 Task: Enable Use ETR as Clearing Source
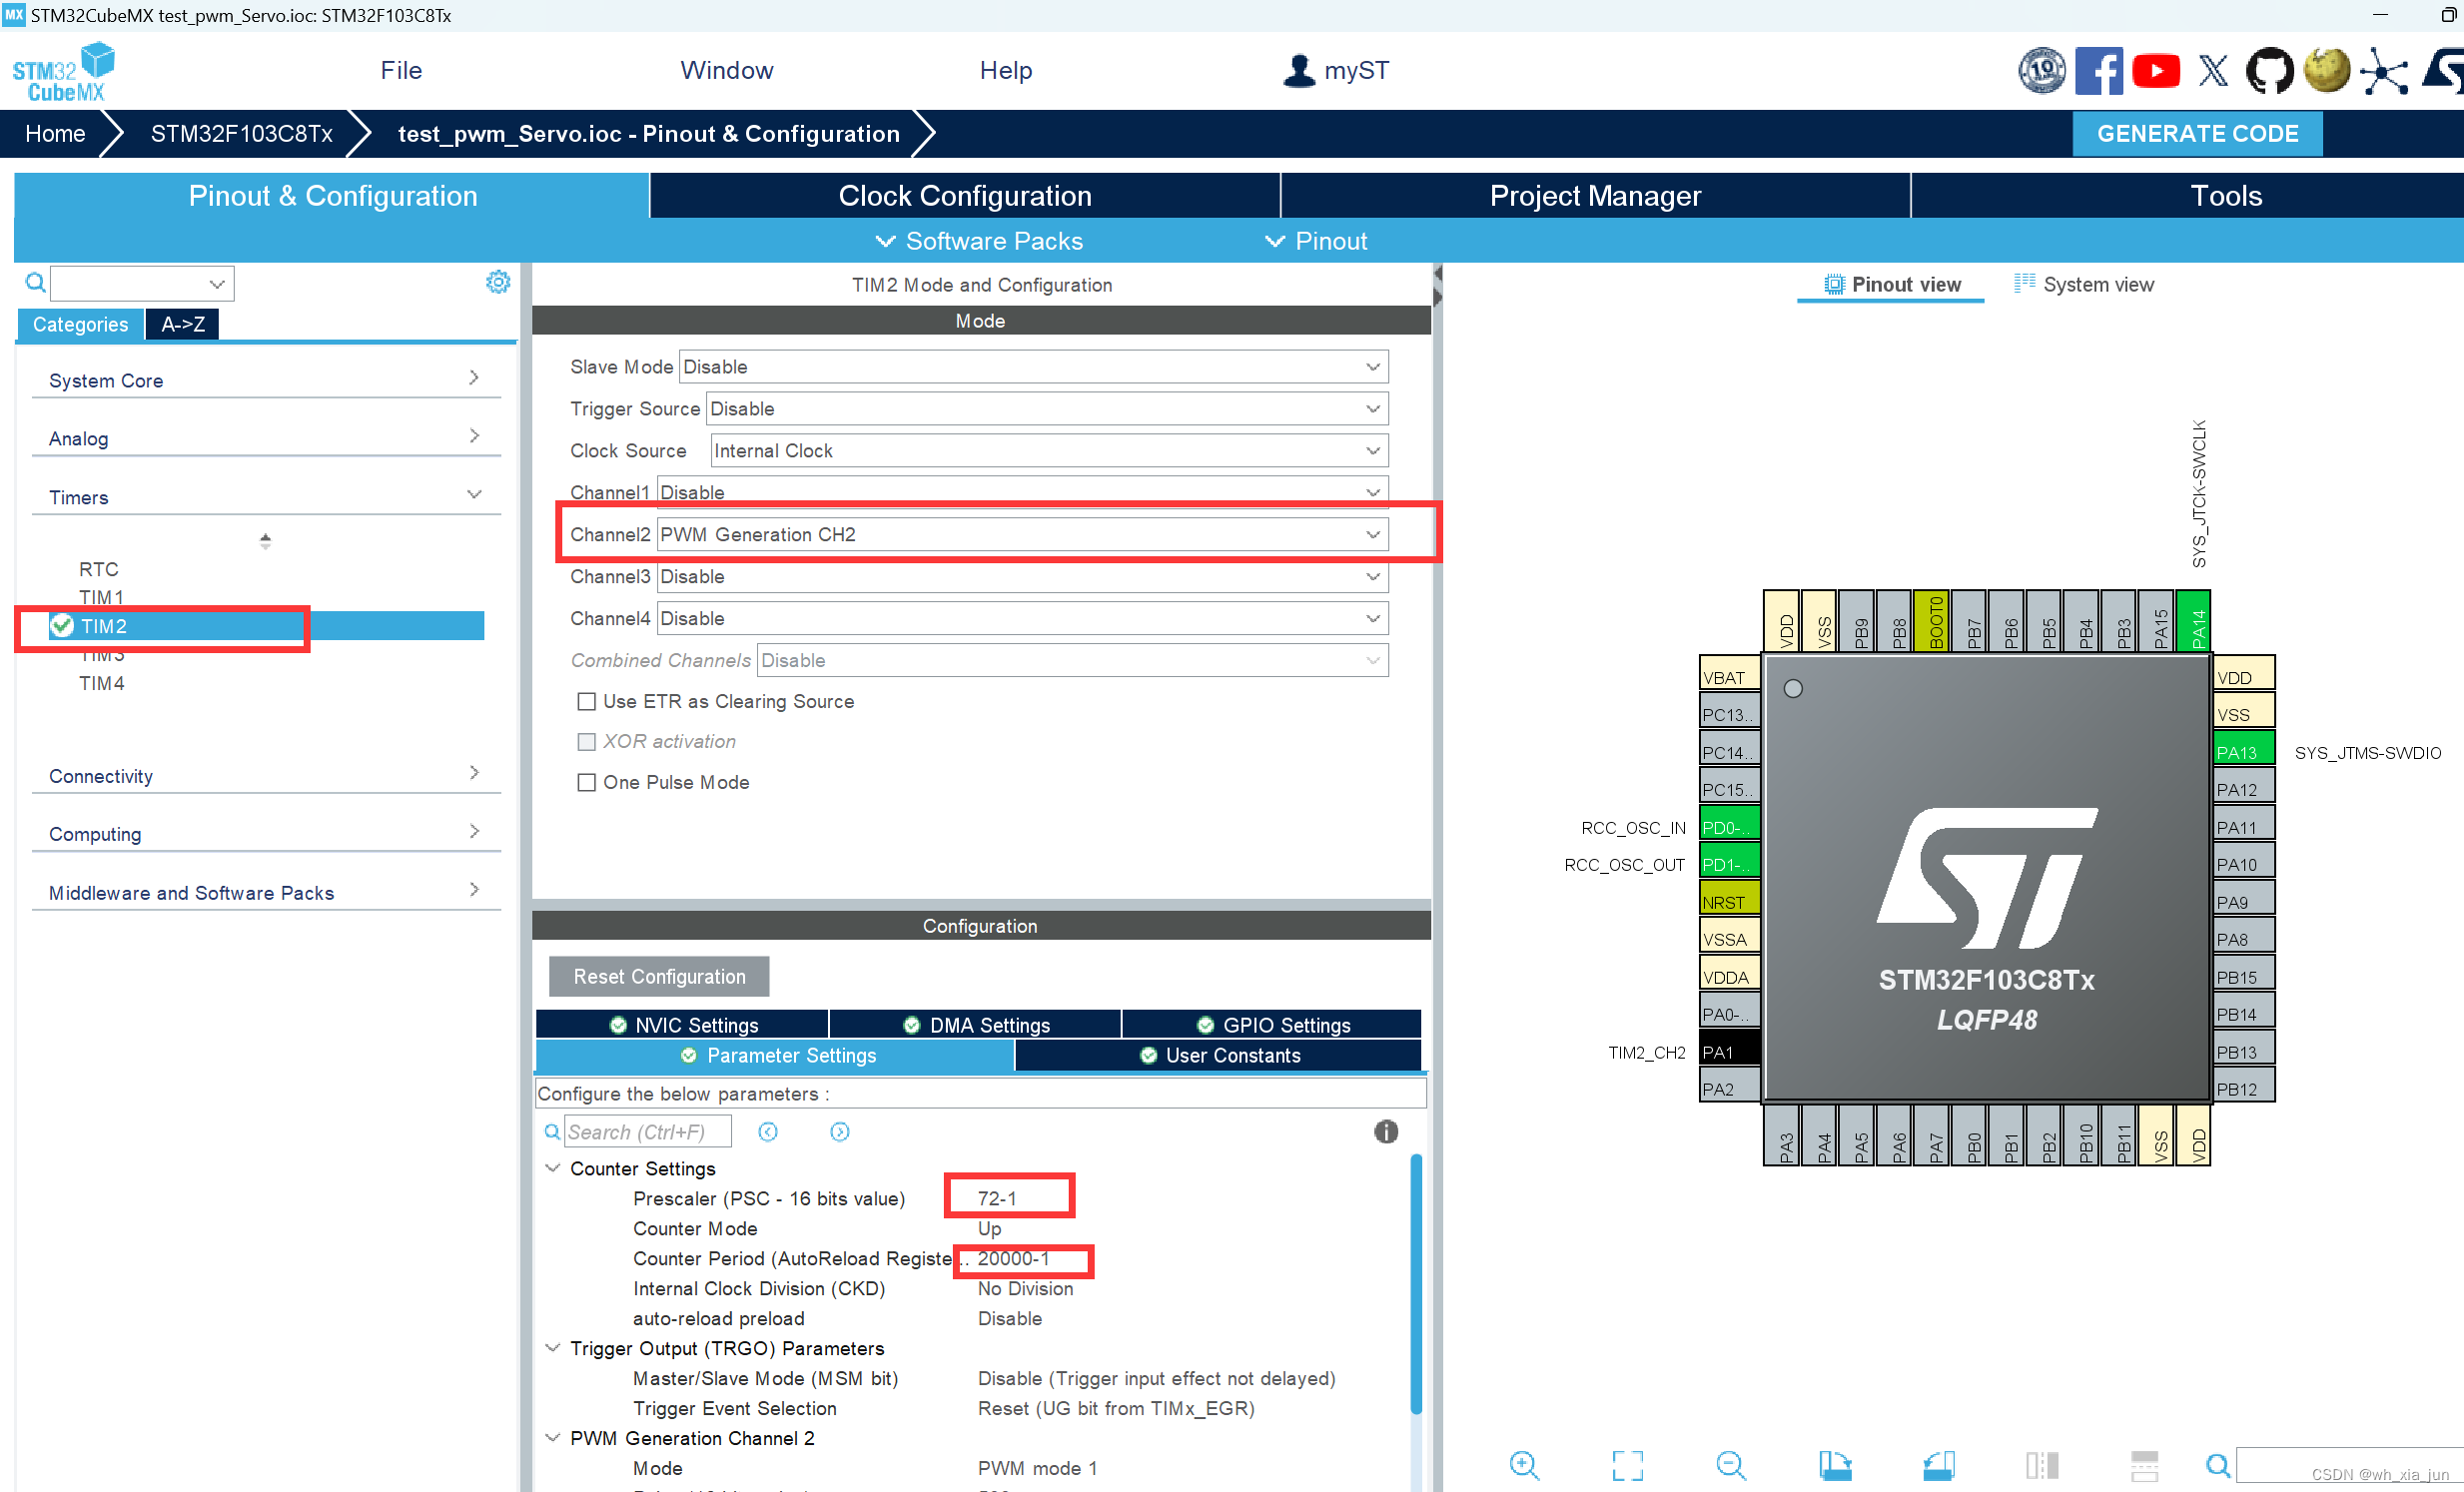click(587, 702)
